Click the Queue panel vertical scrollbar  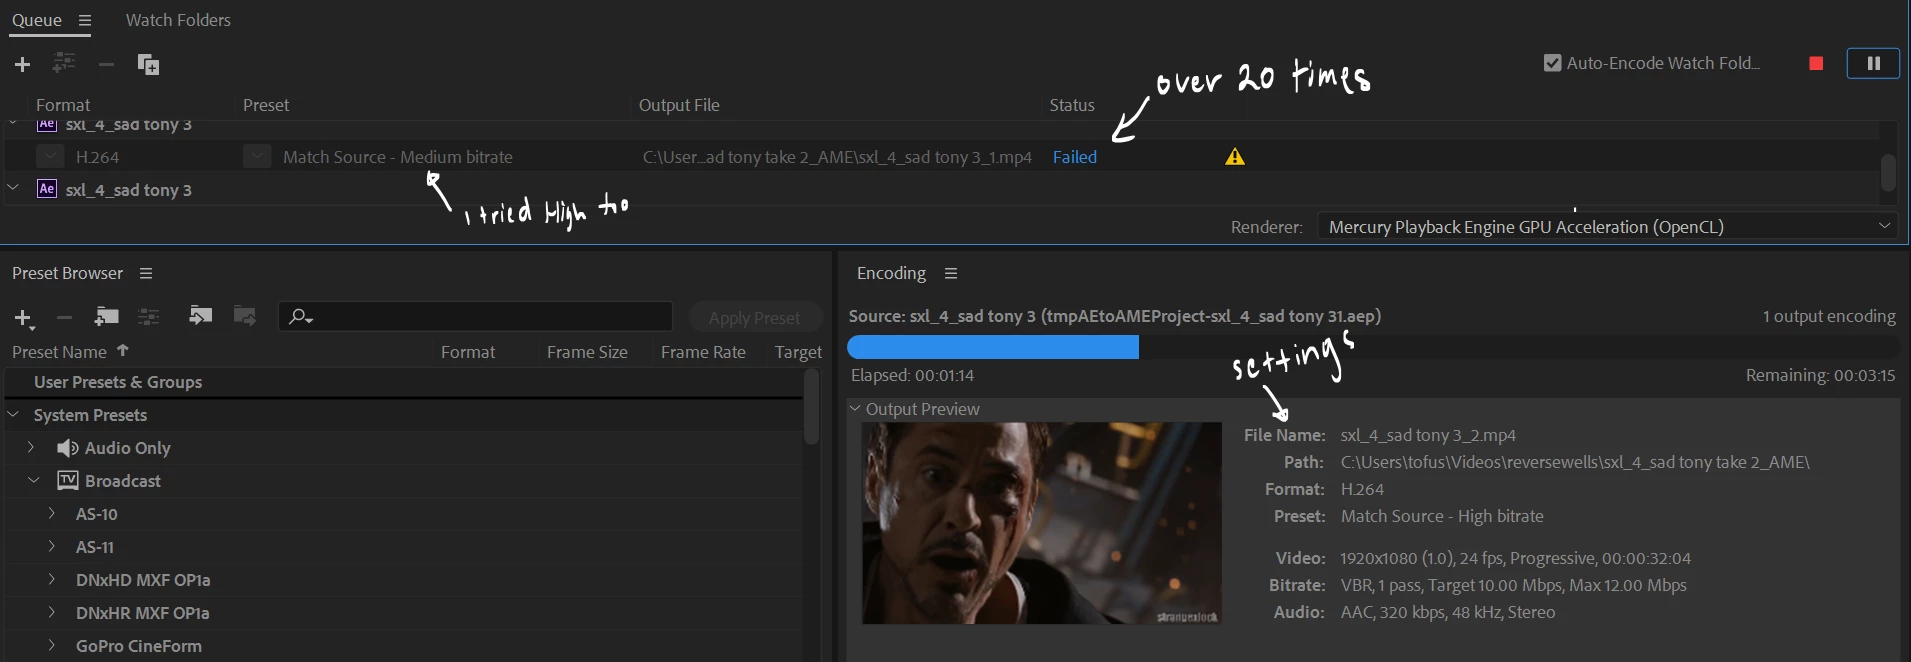coord(1888,172)
